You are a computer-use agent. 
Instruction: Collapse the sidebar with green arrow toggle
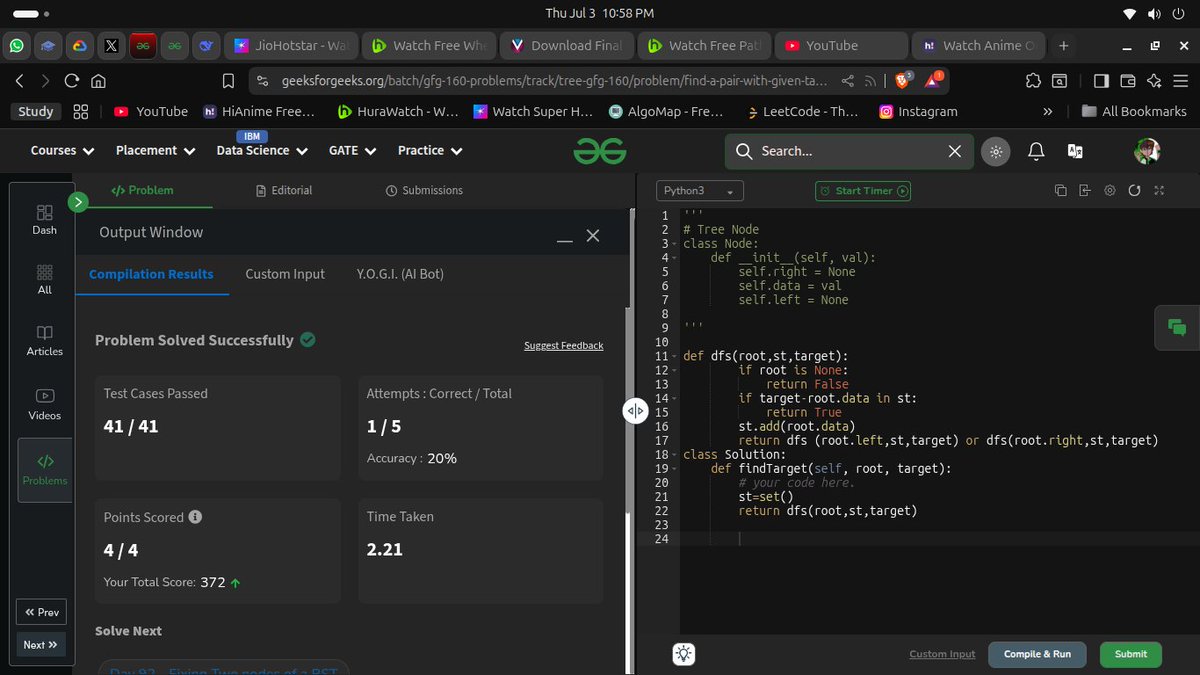(78, 203)
